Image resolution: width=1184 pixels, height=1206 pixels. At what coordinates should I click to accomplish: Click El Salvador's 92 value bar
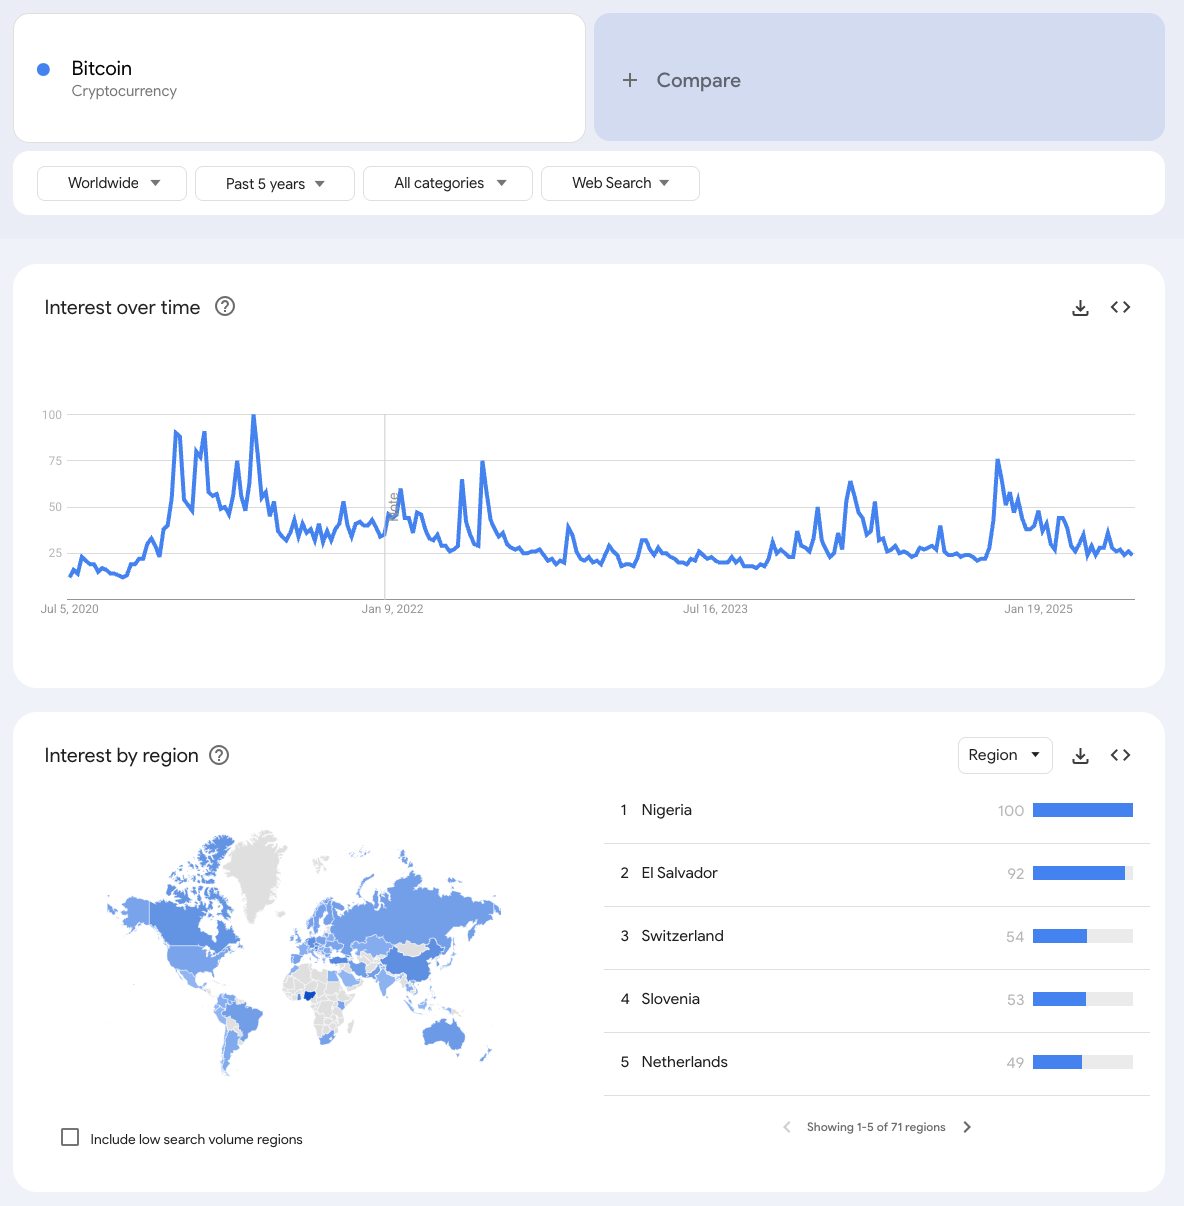coord(1083,873)
